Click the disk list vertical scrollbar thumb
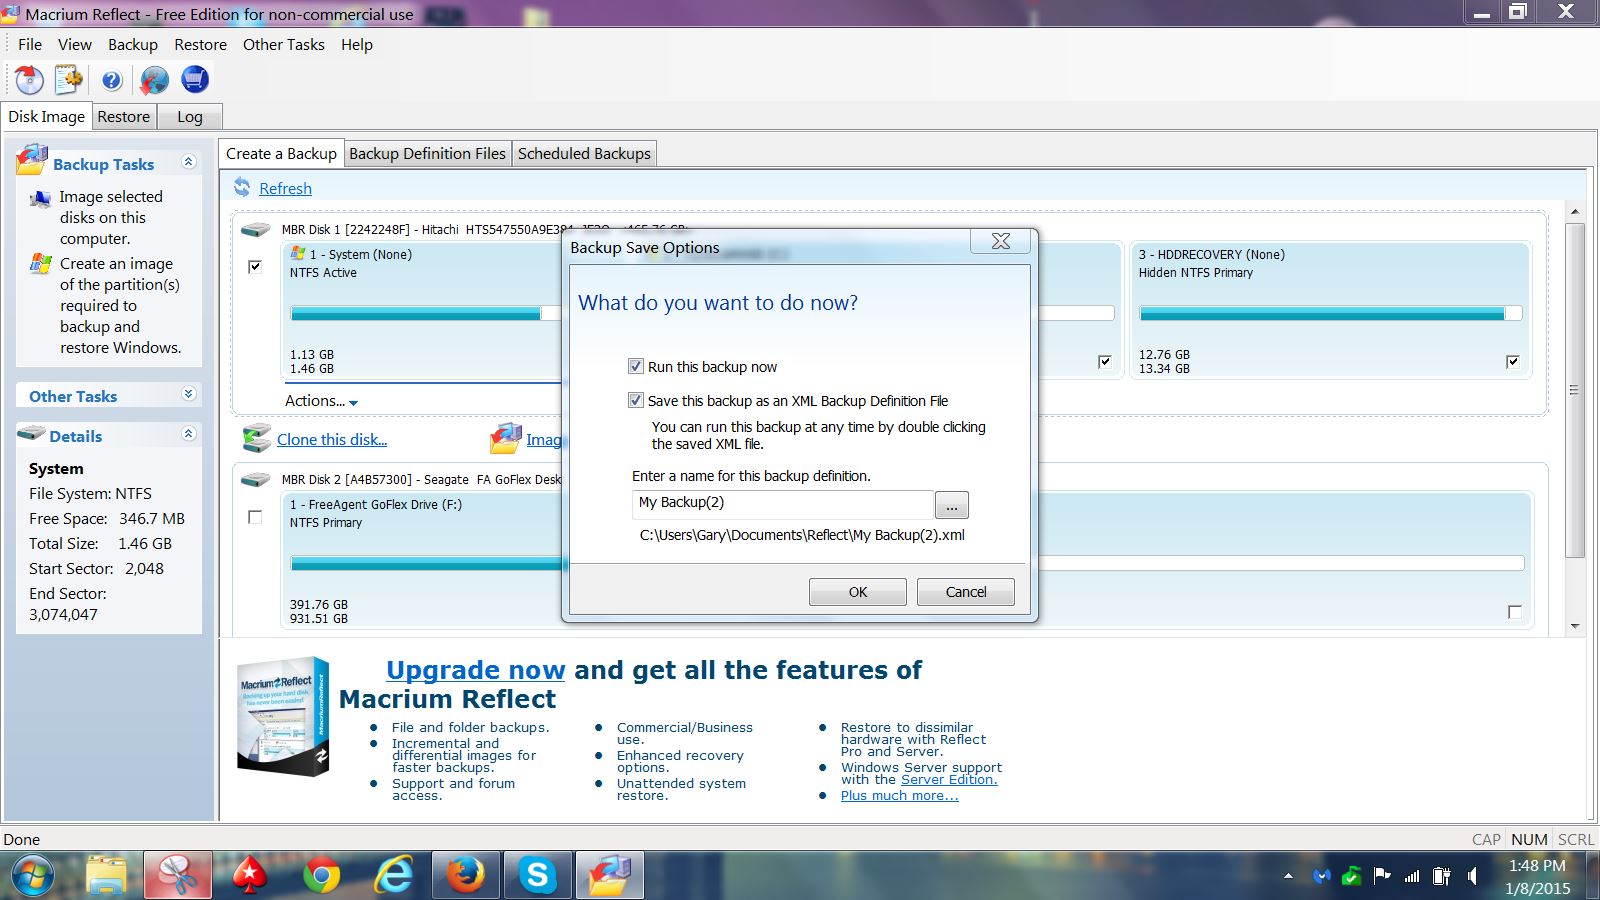This screenshot has height=900, width=1600. pyautogui.click(x=1575, y=390)
